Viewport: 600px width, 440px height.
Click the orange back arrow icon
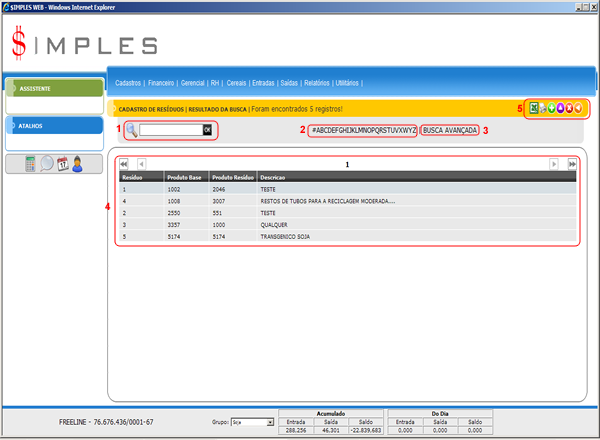pos(578,108)
